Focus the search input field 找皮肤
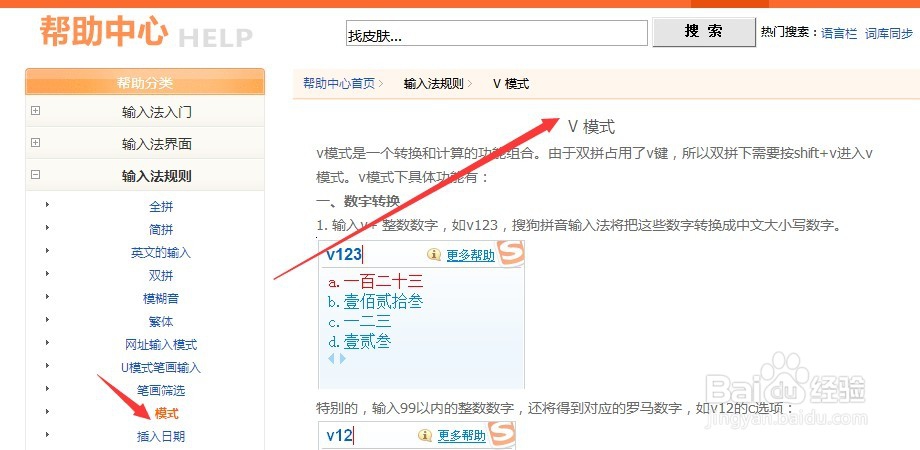This screenshot has width=920, height=450. tap(496, 33)
